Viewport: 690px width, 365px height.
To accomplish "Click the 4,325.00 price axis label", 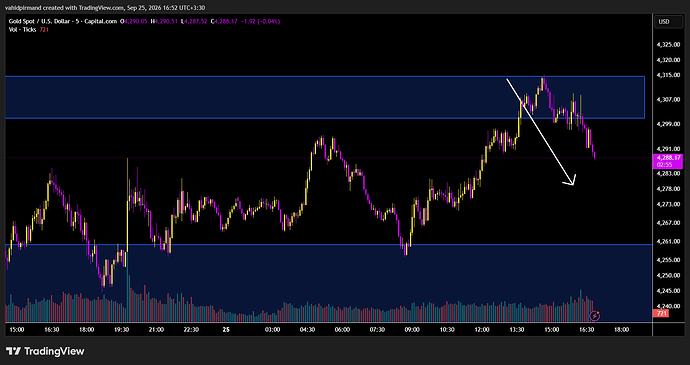I will (668, 44).
